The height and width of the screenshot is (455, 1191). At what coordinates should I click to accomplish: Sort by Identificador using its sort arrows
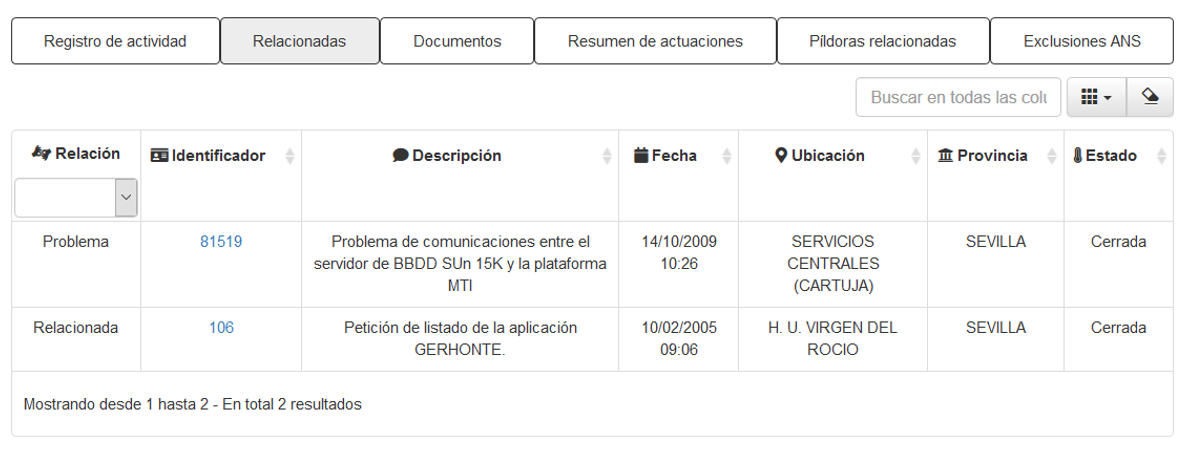[x=289, y=156]
